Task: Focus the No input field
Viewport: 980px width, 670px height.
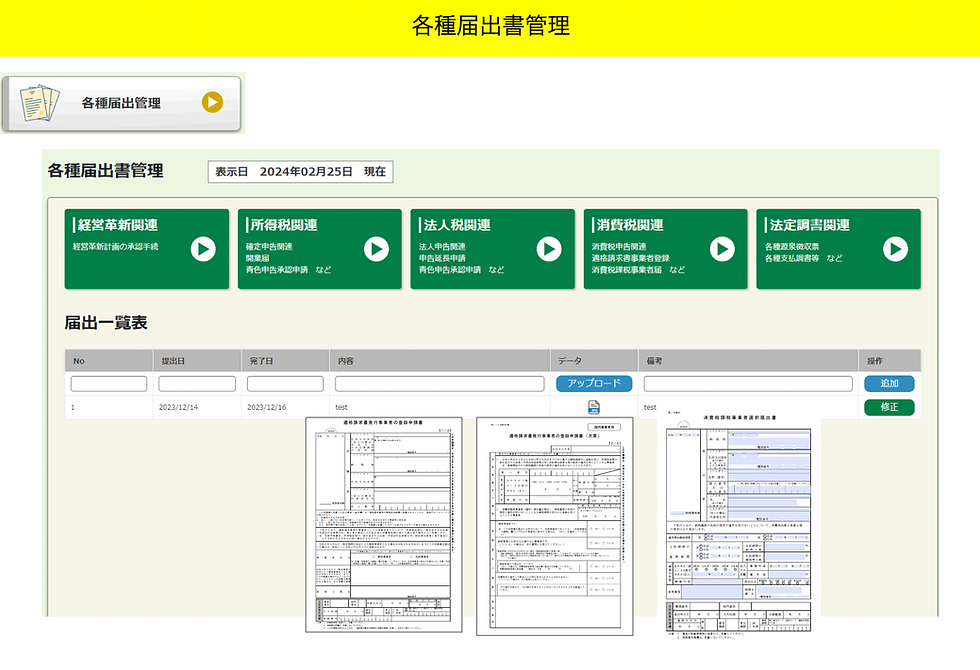Action: 109,383
